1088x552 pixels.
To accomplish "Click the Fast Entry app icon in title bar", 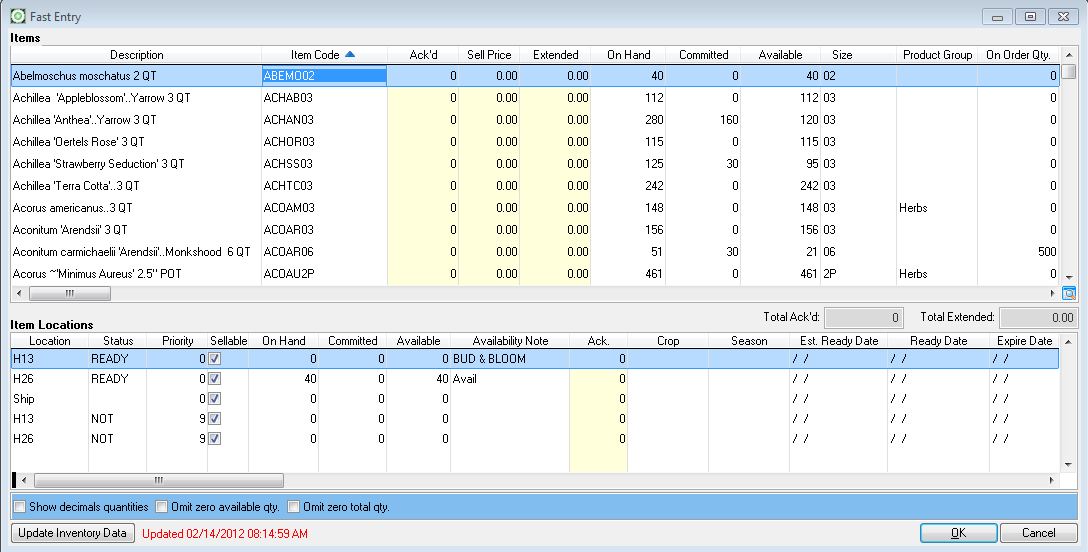I will pyautogui.click(x=18, y=17).
